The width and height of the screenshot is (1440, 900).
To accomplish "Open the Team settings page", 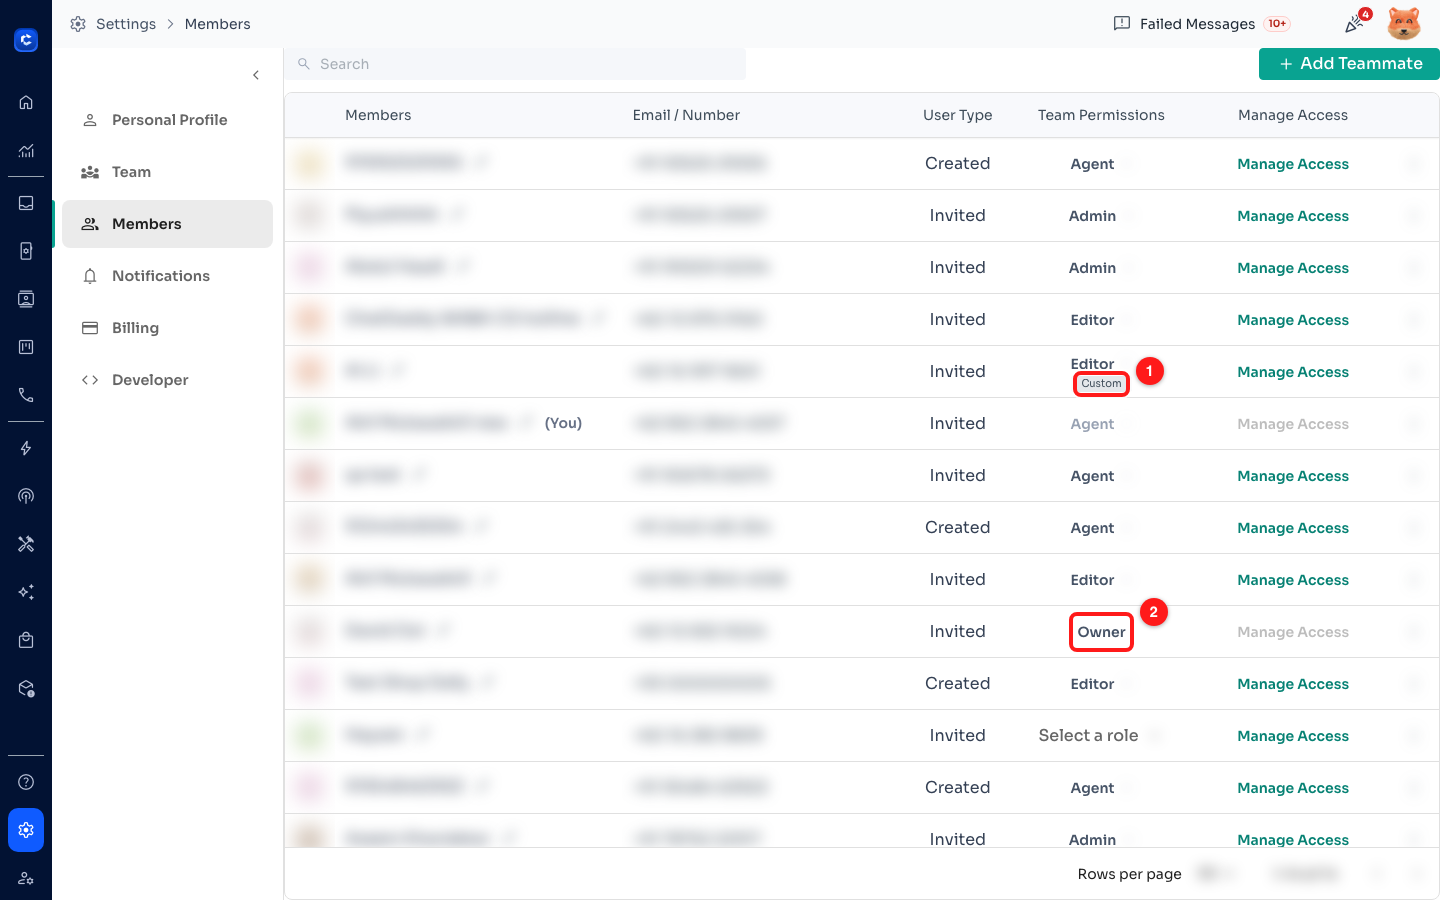I will pos(167,172).
